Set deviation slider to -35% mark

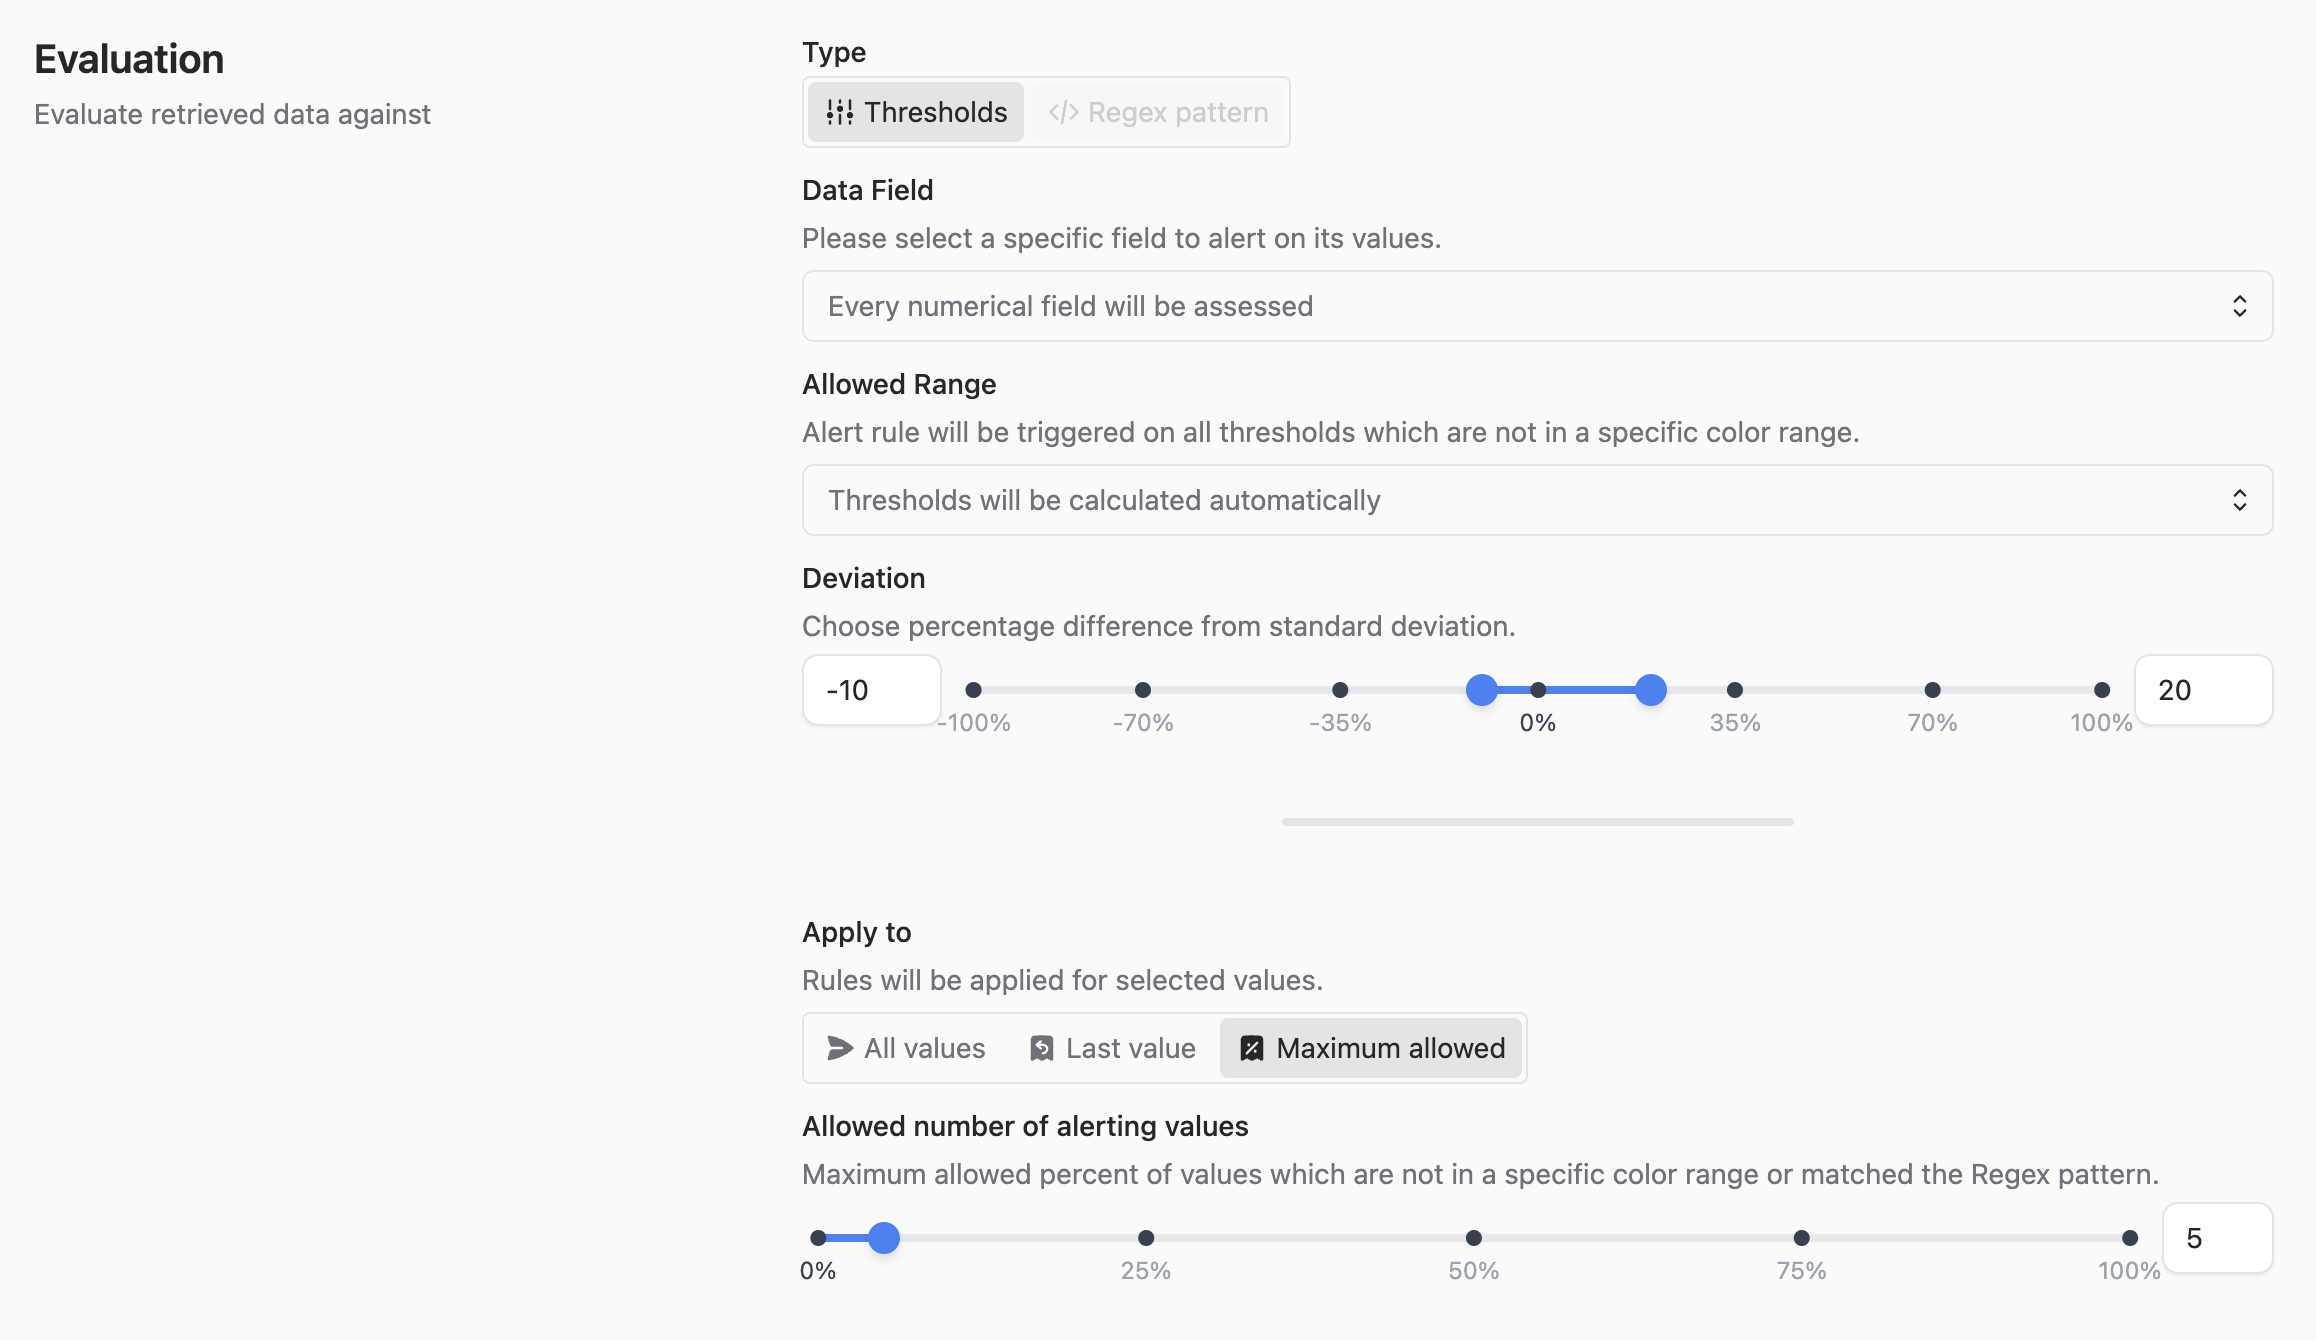coord(1340,690)
